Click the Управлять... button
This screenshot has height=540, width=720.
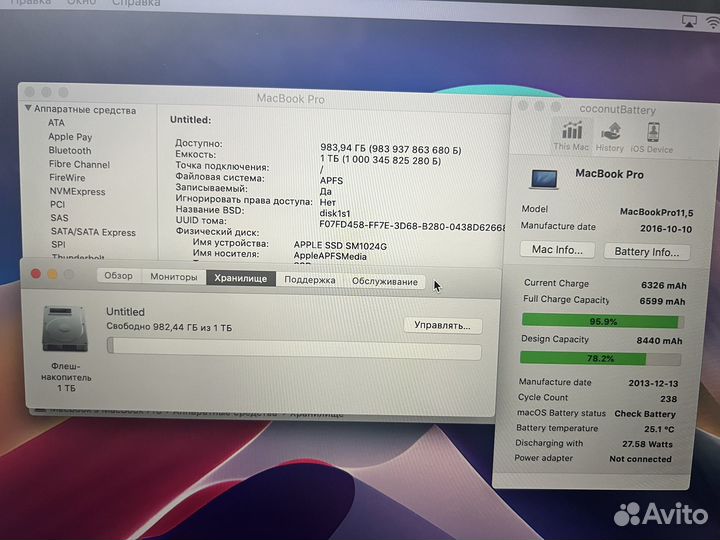click(443, 326)
